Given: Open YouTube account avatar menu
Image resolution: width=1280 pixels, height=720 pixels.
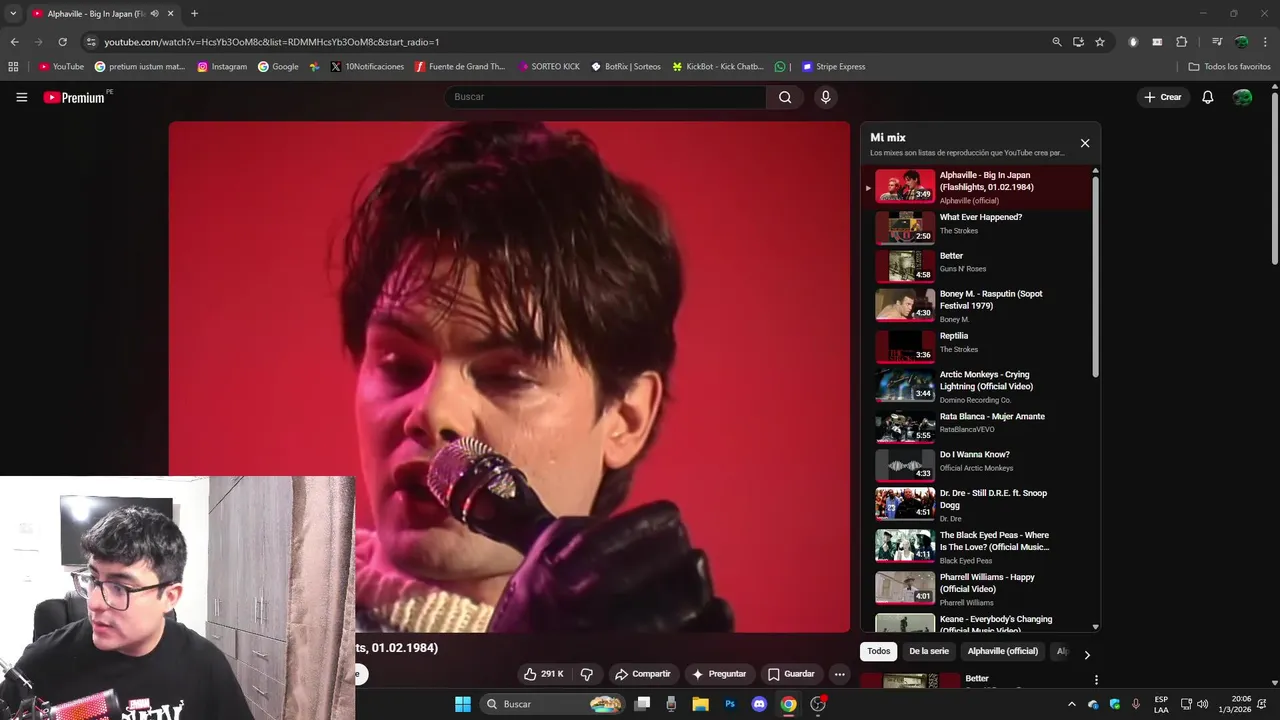Looking at the screenshot, I should (x=1242, y=97).
